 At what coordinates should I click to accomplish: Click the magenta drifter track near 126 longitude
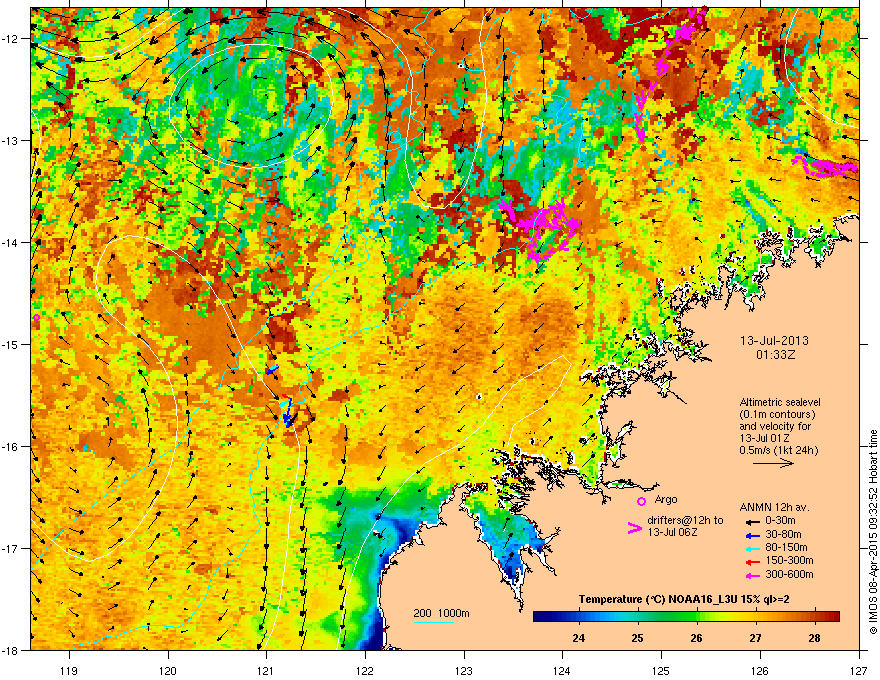coord(825,167)
